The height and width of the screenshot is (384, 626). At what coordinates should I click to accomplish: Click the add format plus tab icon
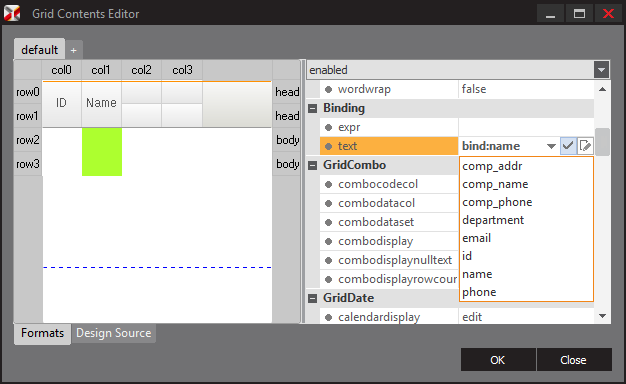click(x=73, y=50)
